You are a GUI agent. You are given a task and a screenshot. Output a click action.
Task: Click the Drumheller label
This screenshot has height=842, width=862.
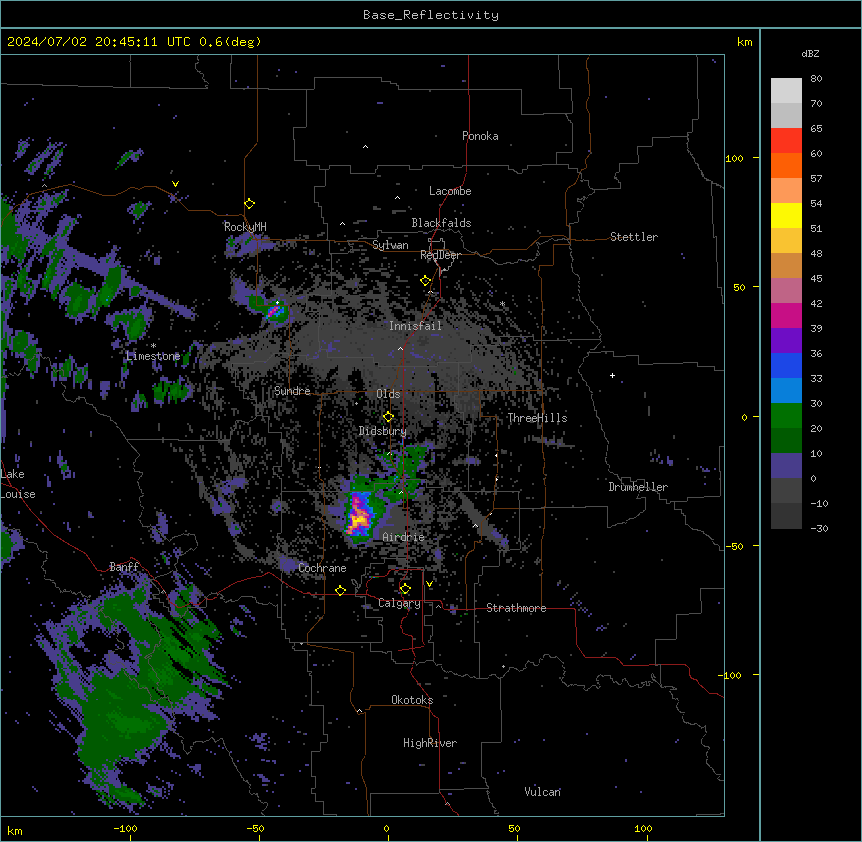(638, 487)
